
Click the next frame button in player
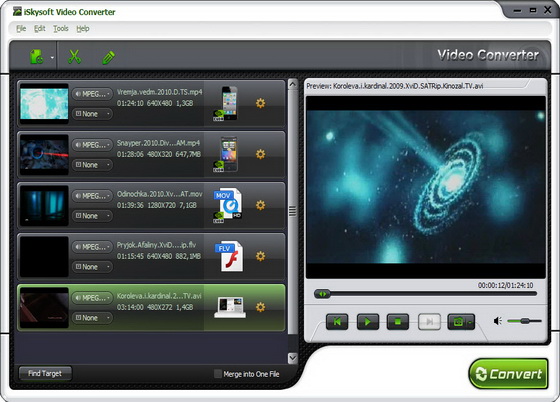click(x=429, y=322)
